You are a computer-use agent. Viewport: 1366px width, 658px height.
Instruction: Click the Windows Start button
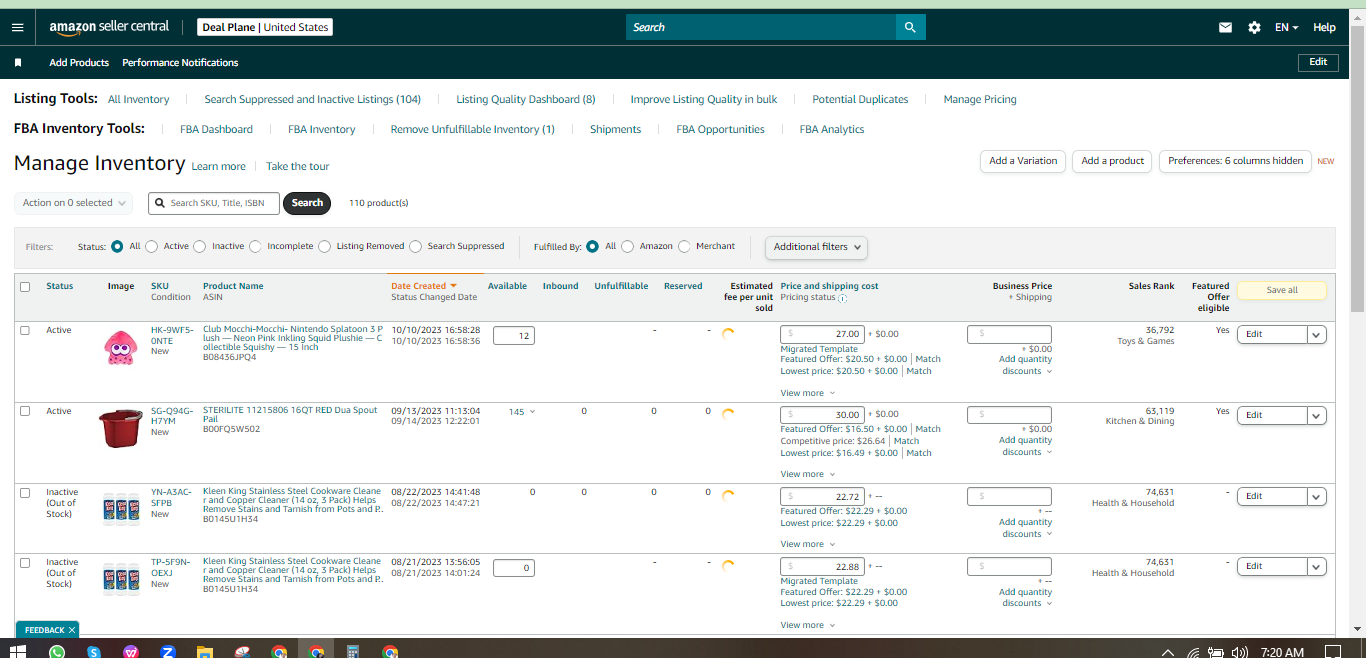click(x=18, y=652)
